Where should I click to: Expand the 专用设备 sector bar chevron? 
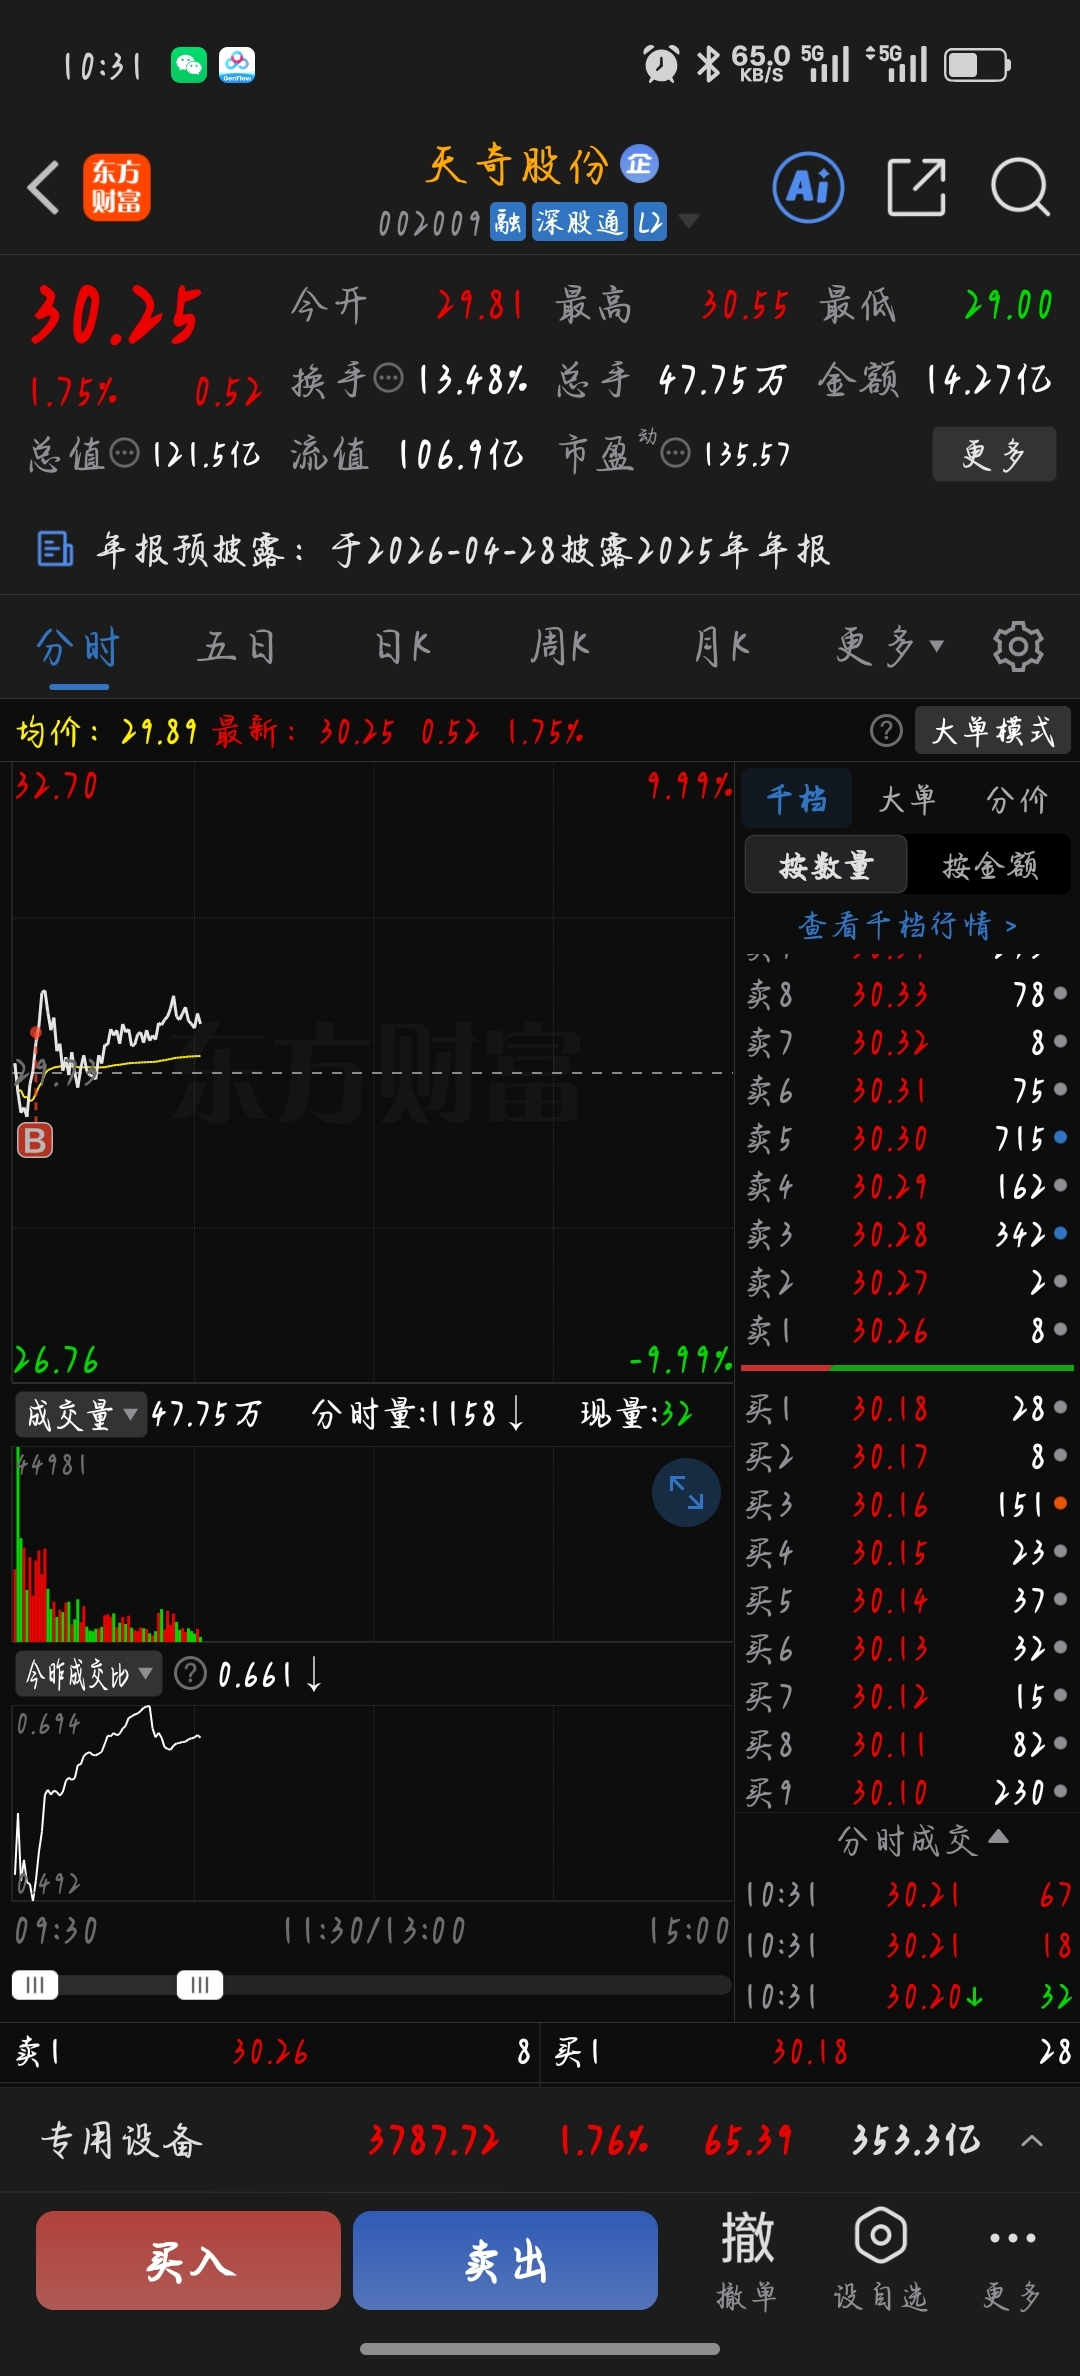pyautogui.click(x=1032, y=2141)
